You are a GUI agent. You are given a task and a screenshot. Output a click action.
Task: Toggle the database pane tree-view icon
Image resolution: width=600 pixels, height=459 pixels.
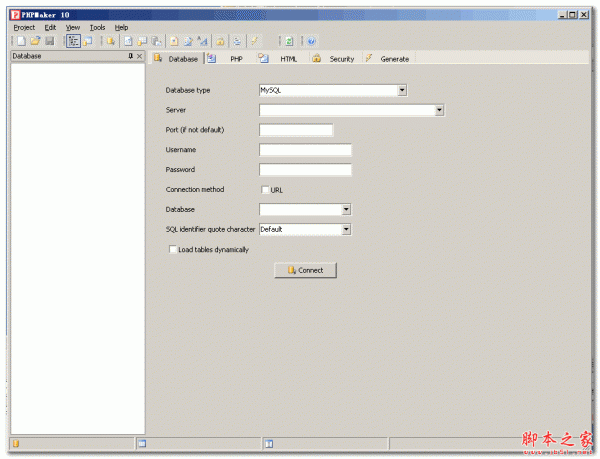click(x=73, y=41)
